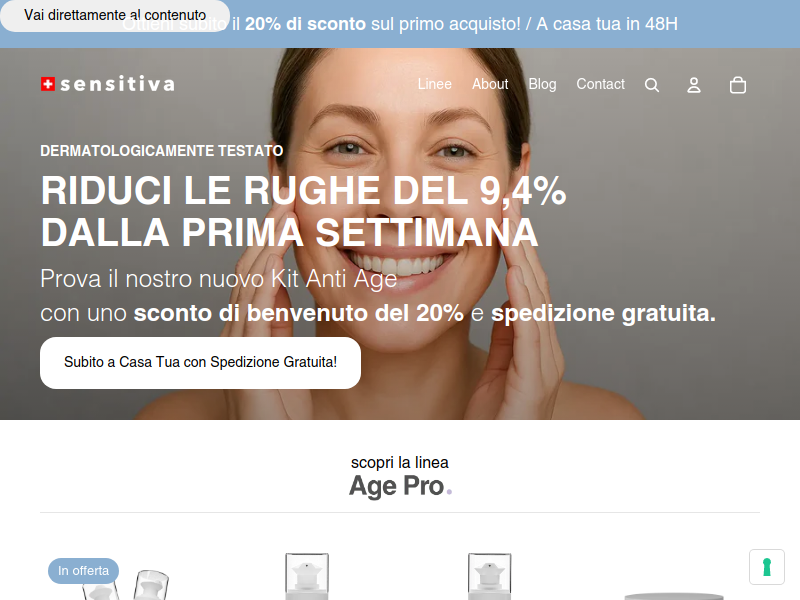Click the 'Age Pro.' collection heading
Viewport: 800px width, 600px height.
click(401, 486)
